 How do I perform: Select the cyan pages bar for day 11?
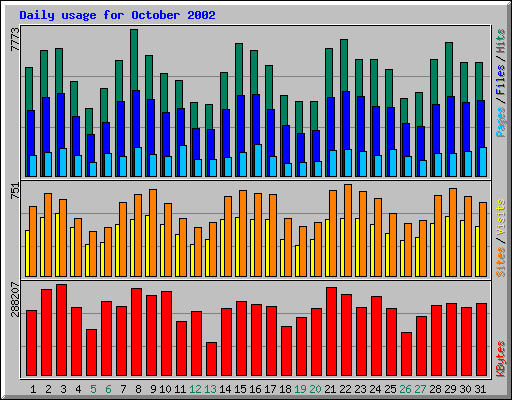[183, 161]
